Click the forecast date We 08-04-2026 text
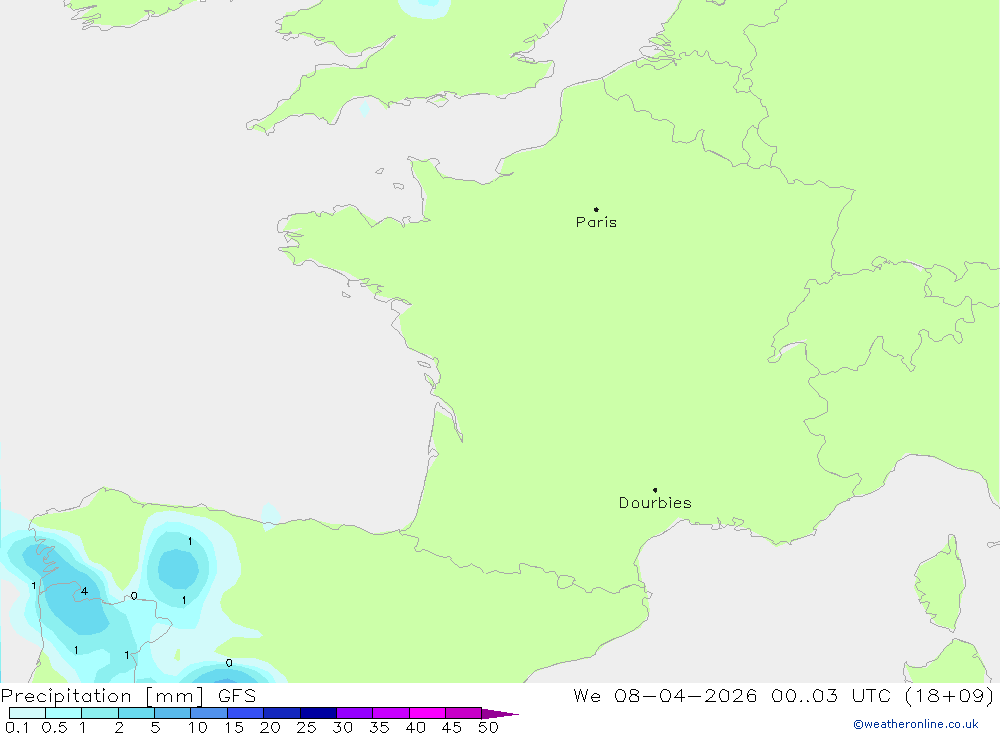 coord(665,696)
